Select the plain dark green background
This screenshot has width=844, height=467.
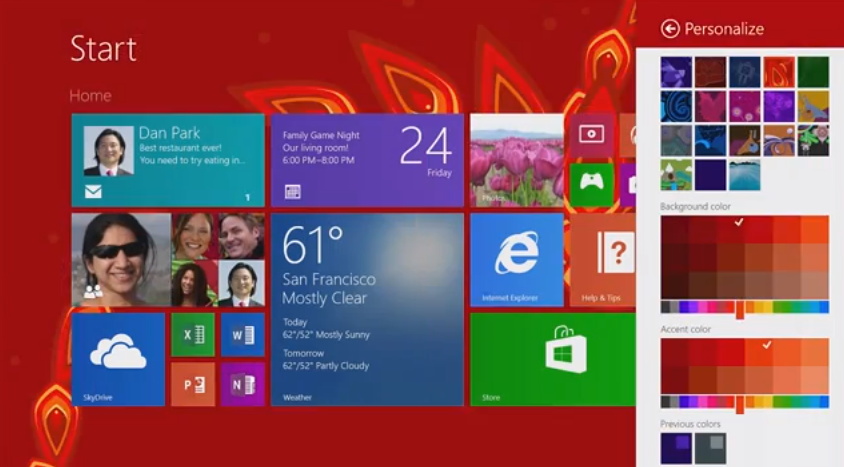(x=813, y=72)
